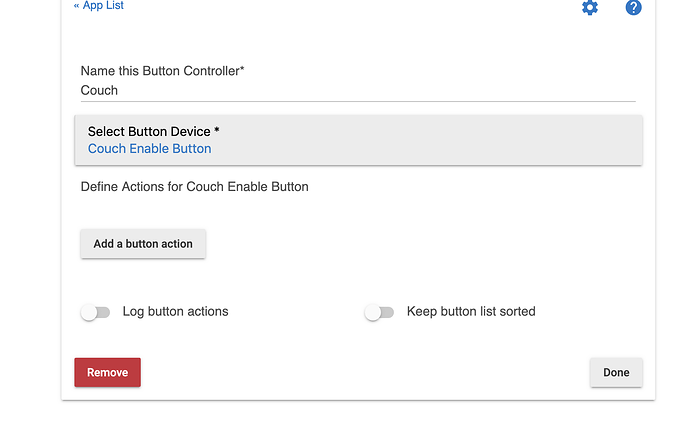Click Done to save the controller
Viewport: 690px width, 432px height.
tap(616, 372)
